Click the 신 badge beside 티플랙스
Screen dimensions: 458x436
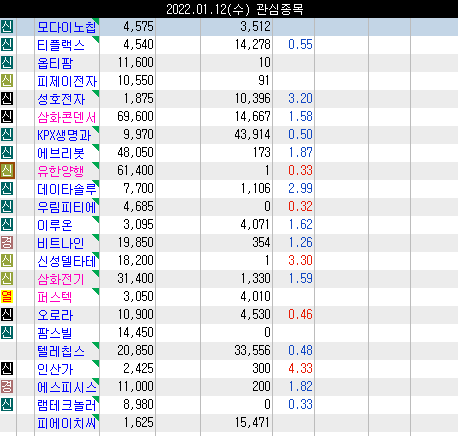[x=7, y=45]
